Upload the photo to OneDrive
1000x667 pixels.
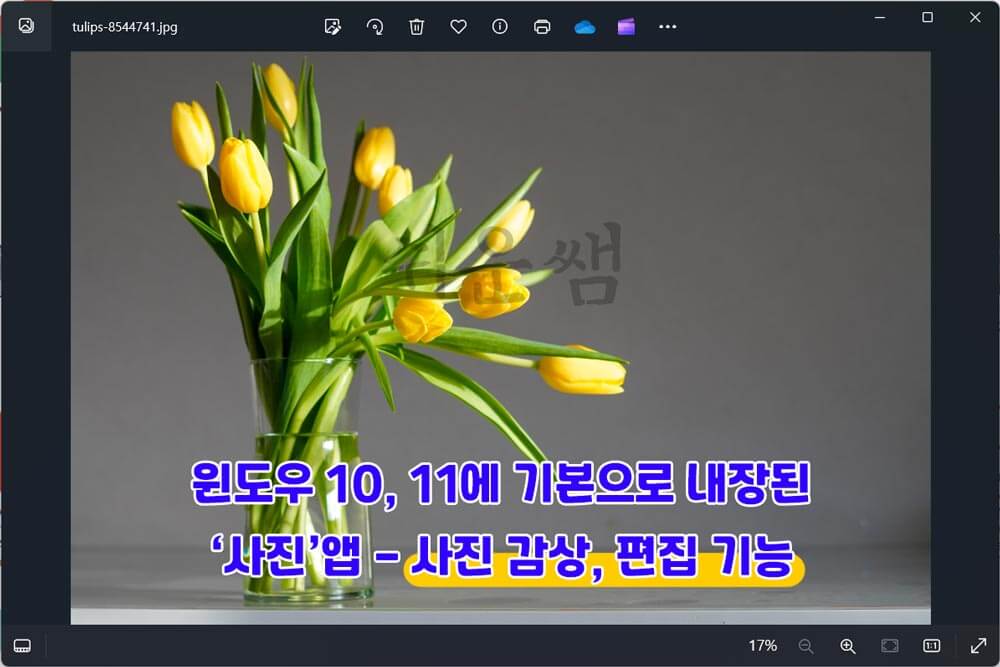pyautogui.click(x=585, y=27)
